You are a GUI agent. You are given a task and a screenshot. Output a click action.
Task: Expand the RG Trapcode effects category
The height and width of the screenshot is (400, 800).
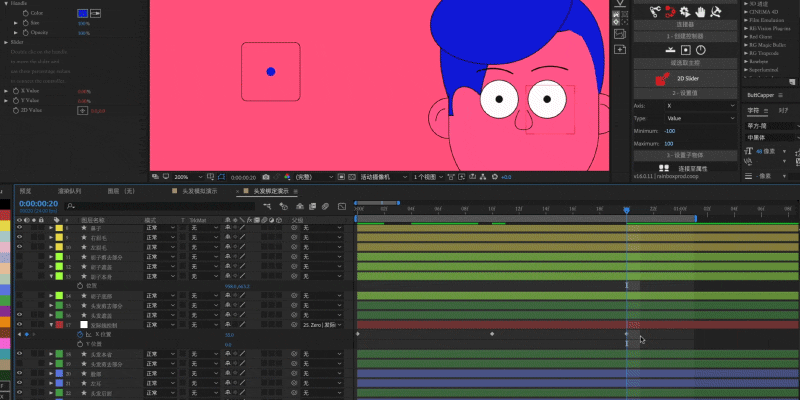tap(745, 53)
